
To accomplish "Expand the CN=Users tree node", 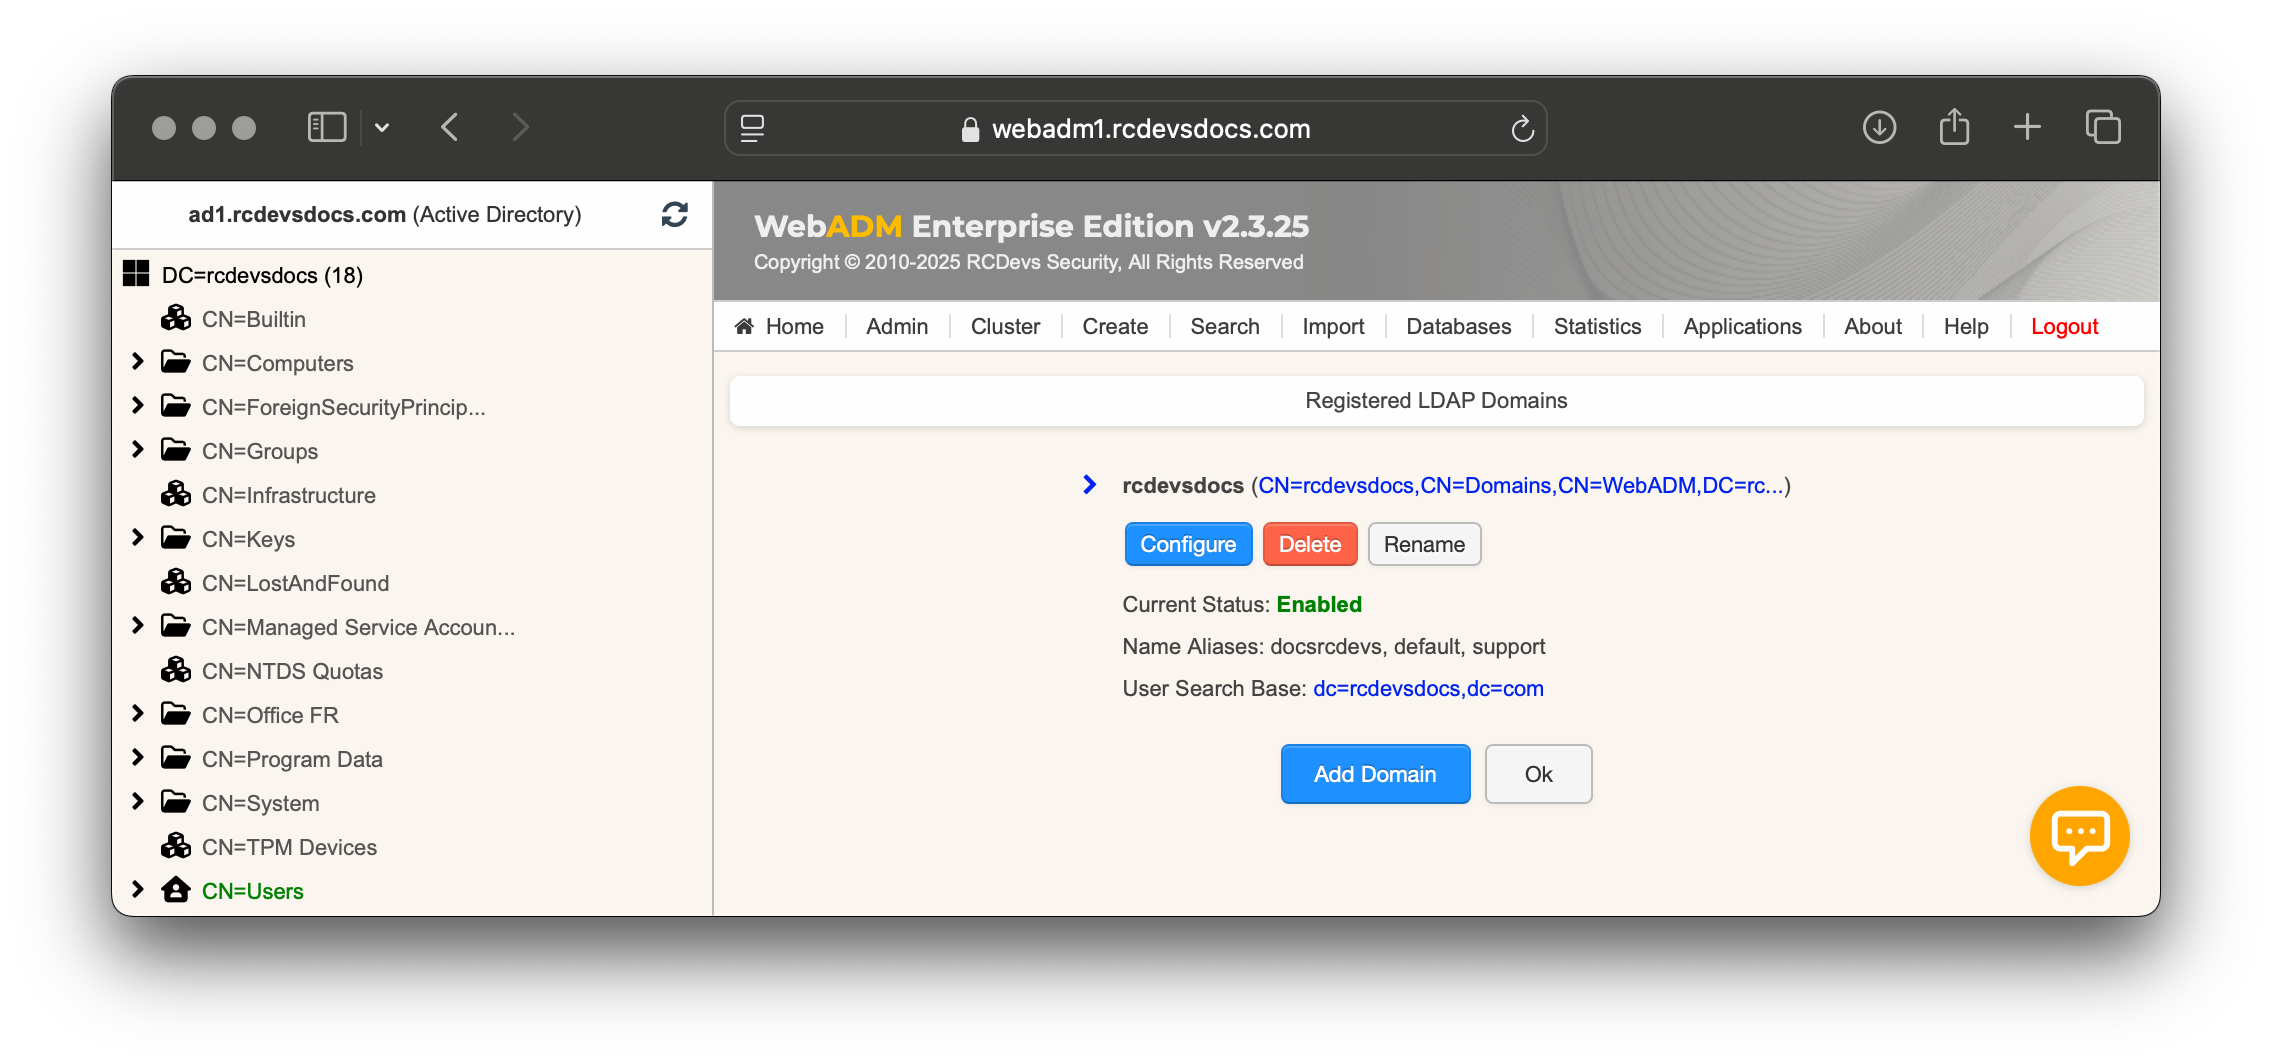I will 138,890.
